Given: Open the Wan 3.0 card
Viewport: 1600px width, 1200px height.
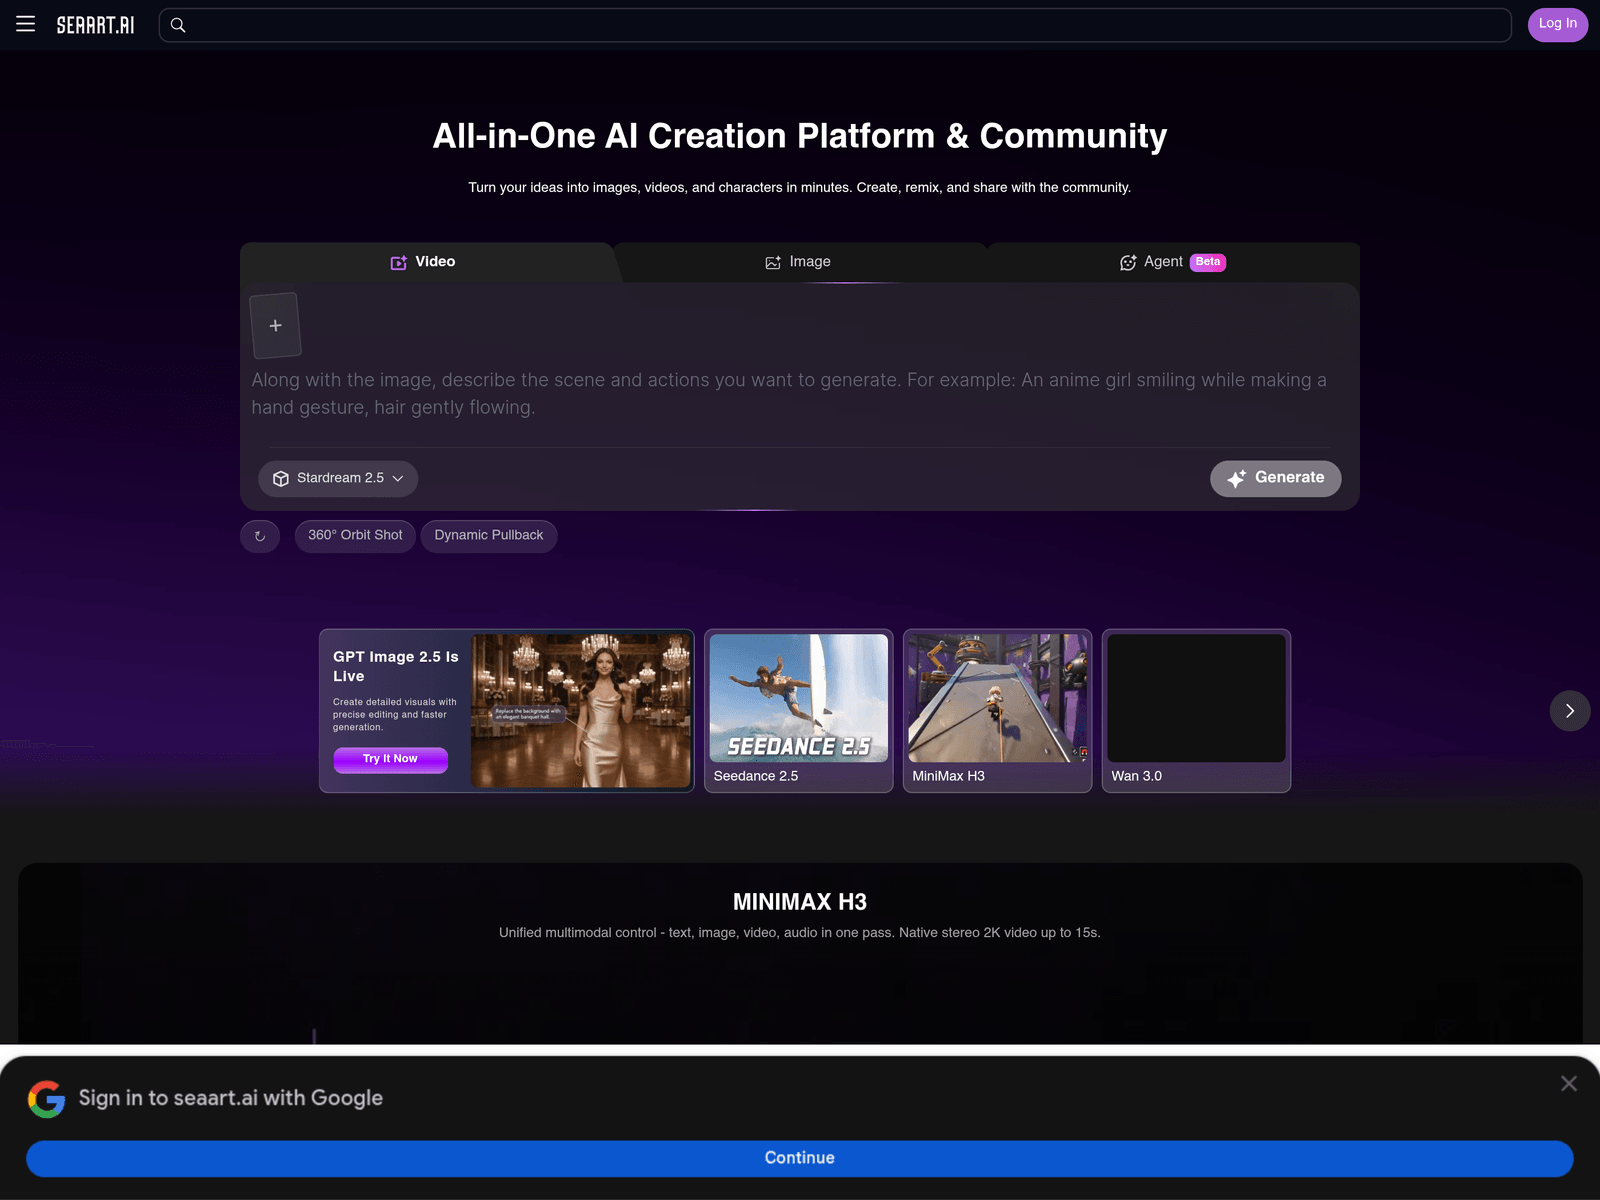Looking at the screenshot, I should (1196, 711).
